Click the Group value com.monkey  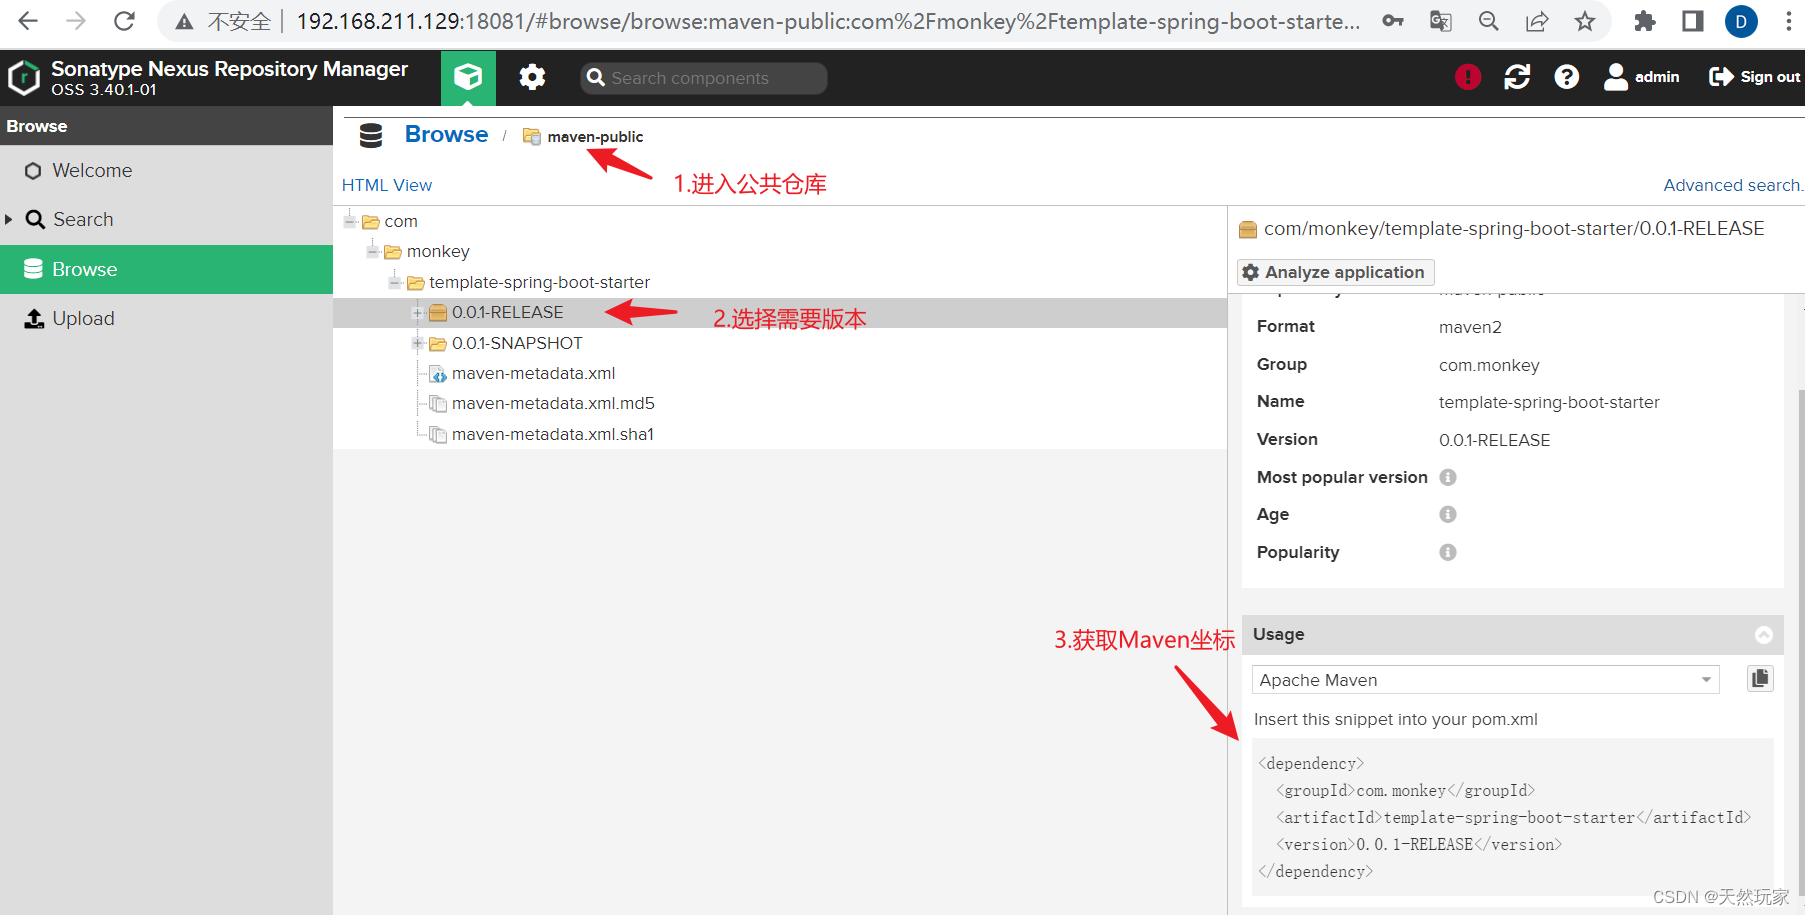(1489, 365)
